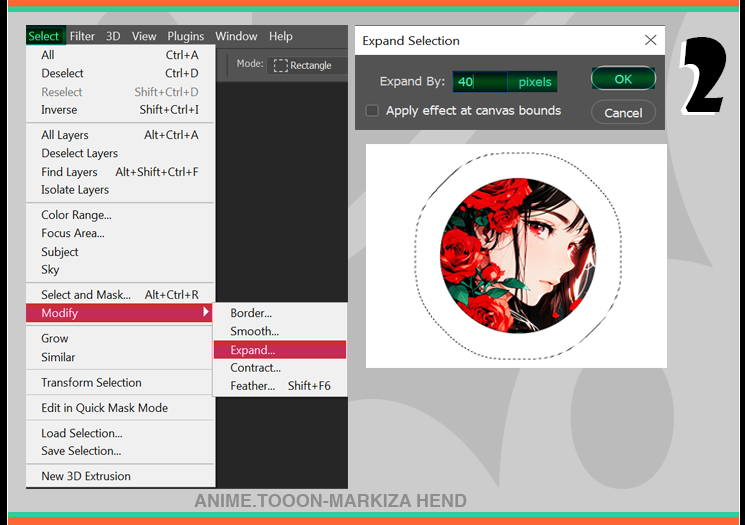Select the All Layers menu item
Image resolution: width=745 pixels, height=525 pixels.
(120, 135)
